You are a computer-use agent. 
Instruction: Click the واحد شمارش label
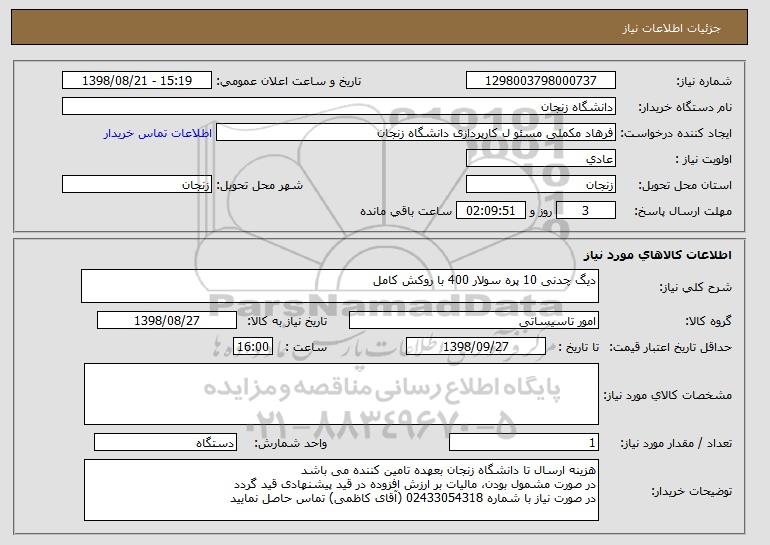coord(290,443)
